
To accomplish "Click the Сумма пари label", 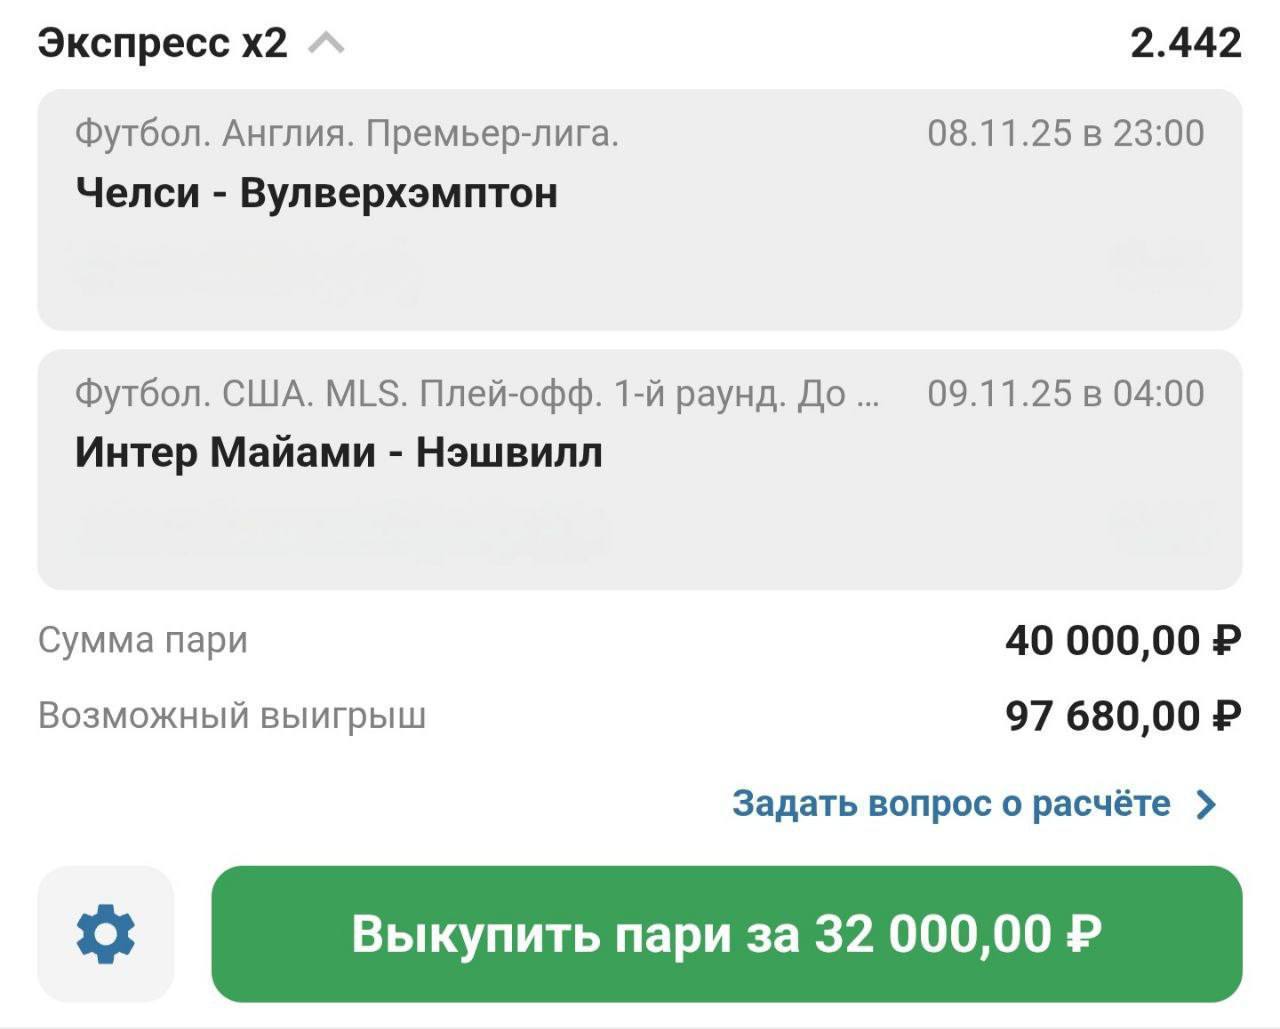I will coord(143,640).
